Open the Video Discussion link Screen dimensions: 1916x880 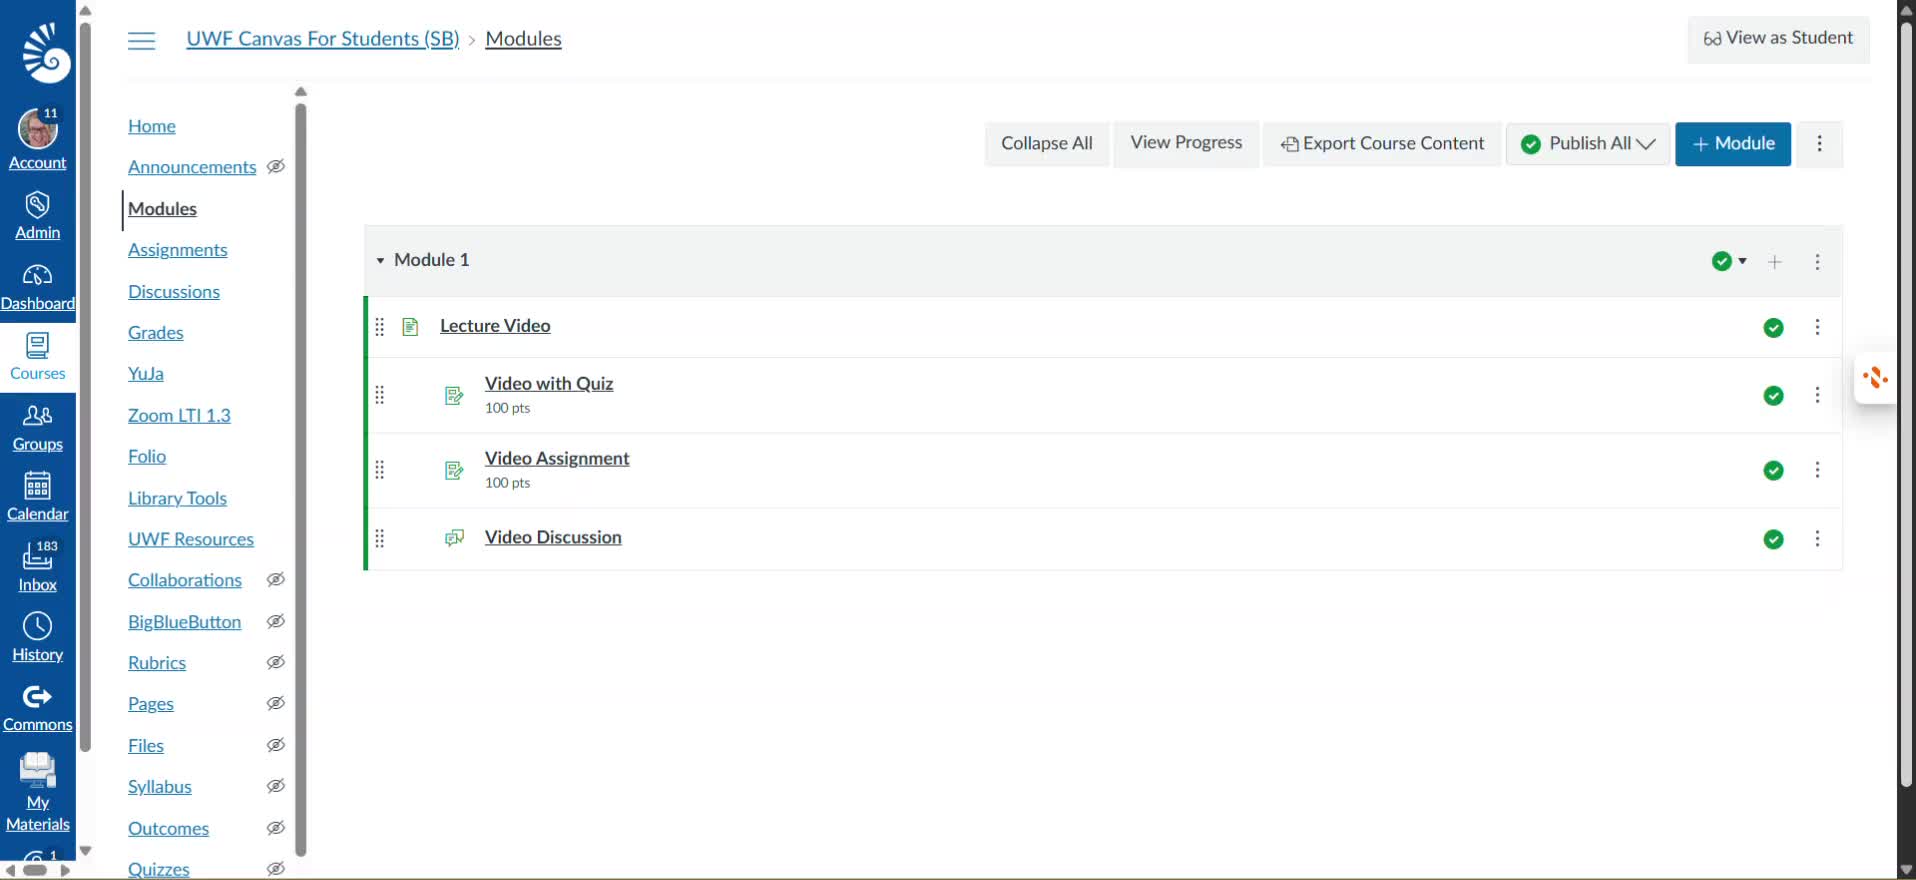(552, 538)
